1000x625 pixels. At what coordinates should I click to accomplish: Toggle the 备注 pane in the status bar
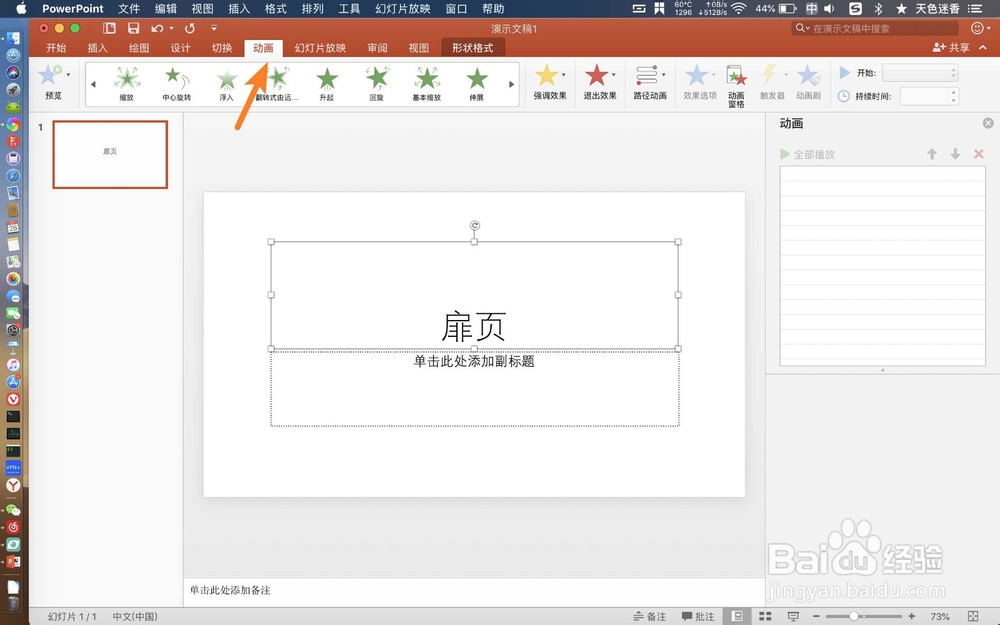(x=651, y=617)
